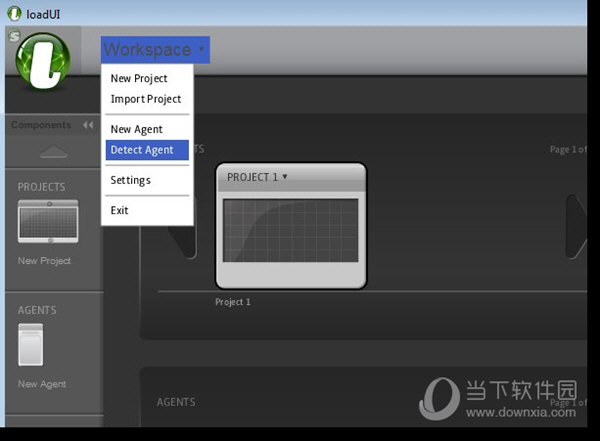Click the Components panel title
The width and height of the screenshot is (600, 441).
pyautogui.click(x=41, y=125)
